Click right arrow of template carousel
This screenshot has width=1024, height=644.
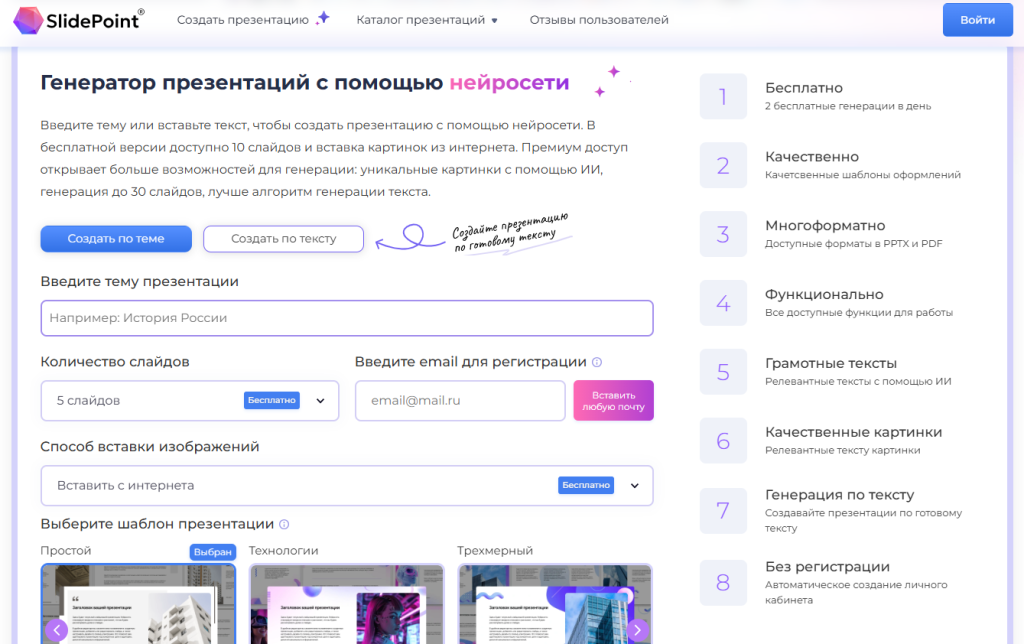tap(637, 630)
